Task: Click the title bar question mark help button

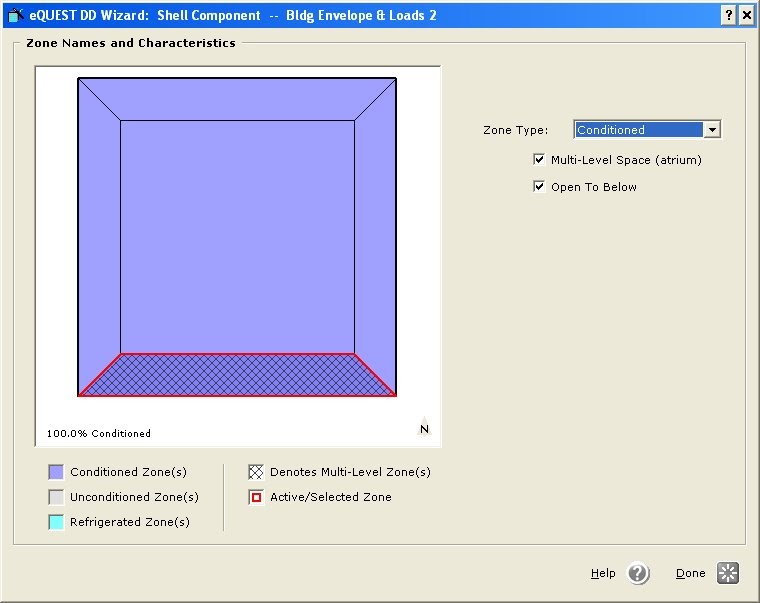Action: pos(728,15)
